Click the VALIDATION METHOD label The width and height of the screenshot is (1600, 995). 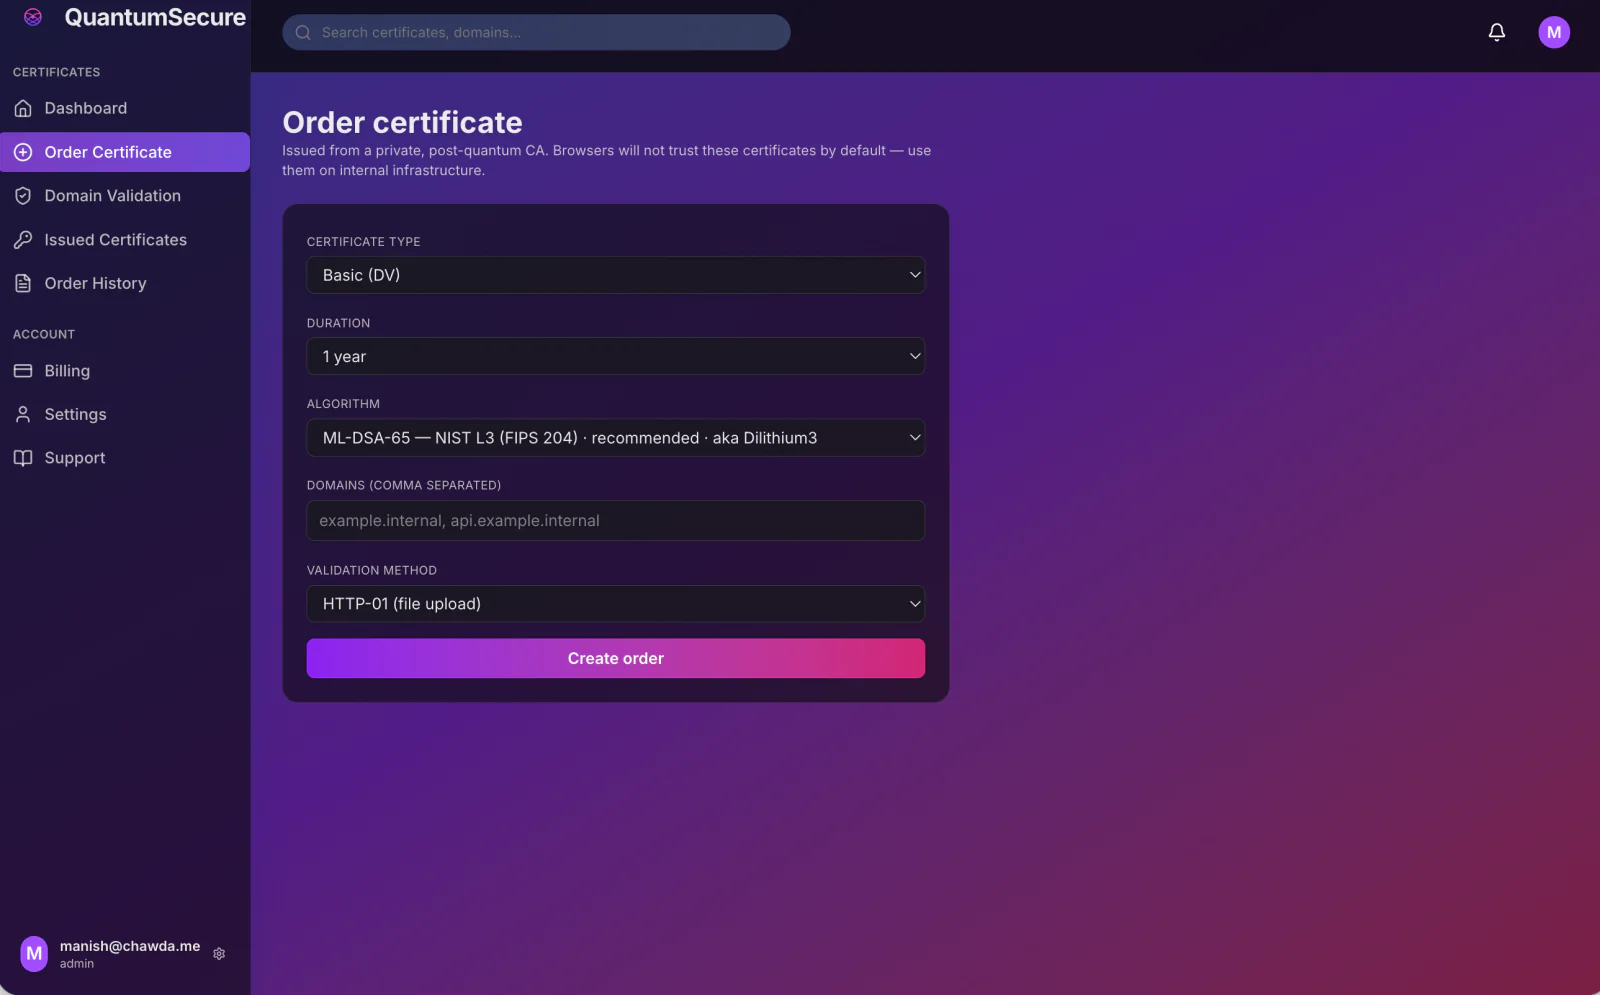(x=371, y=571)
